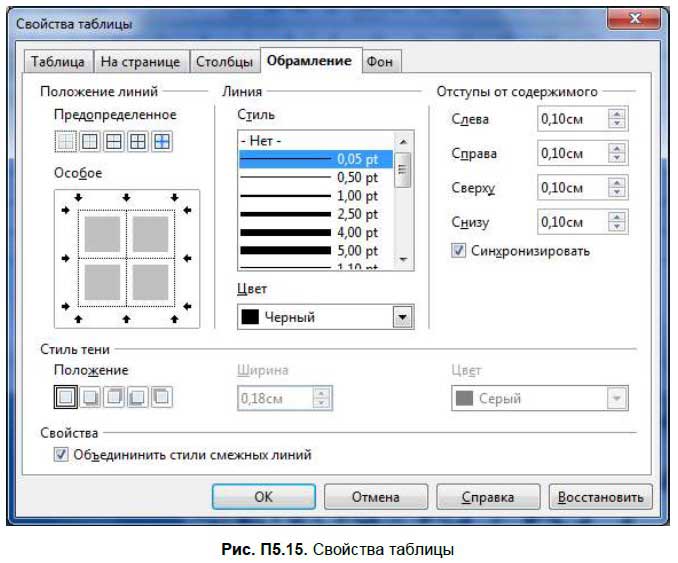Click the Отмена button
This screenshot has width=678, height=563.
(376, 497)
